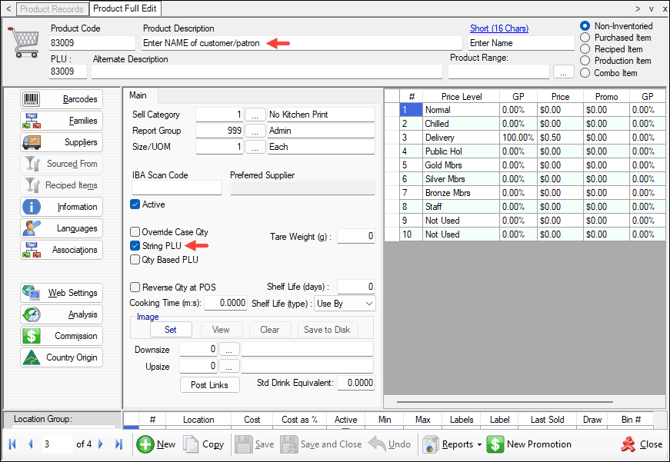The width and height of the screenshot is (670, 462).
Task: Click the IBA Scan Code field
Action: pos(176,188)
